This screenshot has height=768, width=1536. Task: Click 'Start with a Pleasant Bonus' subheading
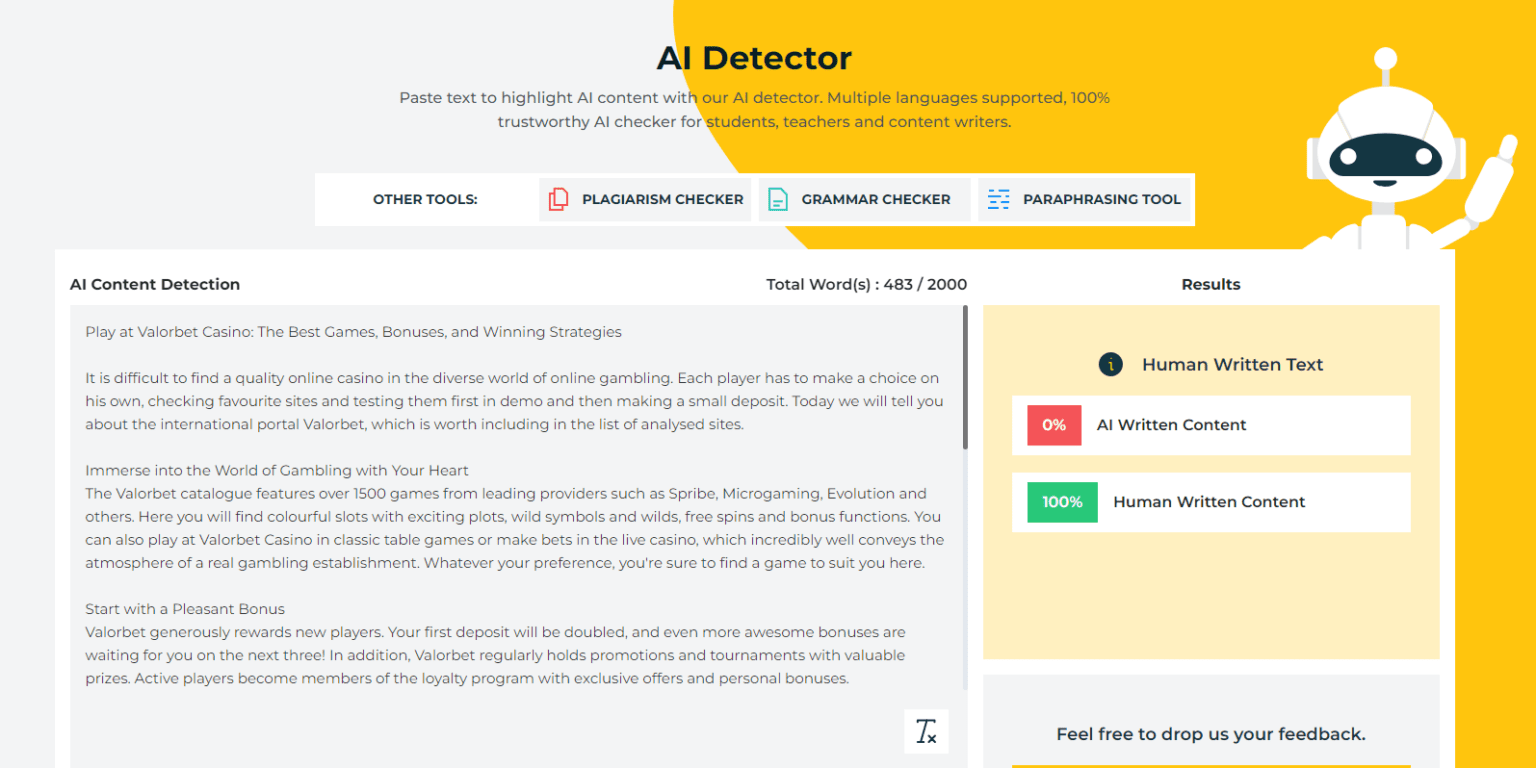point(185,609)
